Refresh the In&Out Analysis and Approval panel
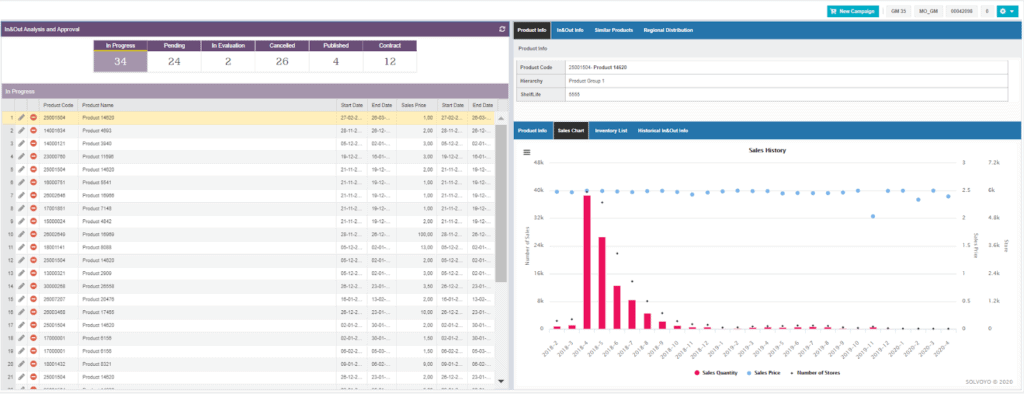The width and height of the screenshot is (1024, 394). pos(502,29)
